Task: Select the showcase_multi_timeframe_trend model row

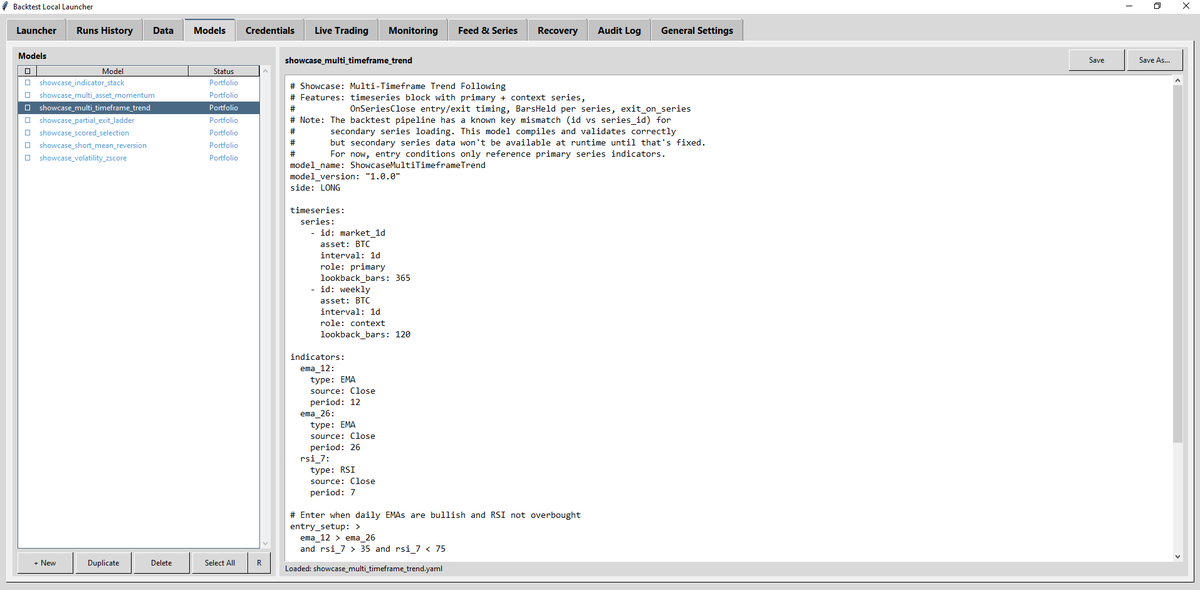Action: tap(139, 108)
